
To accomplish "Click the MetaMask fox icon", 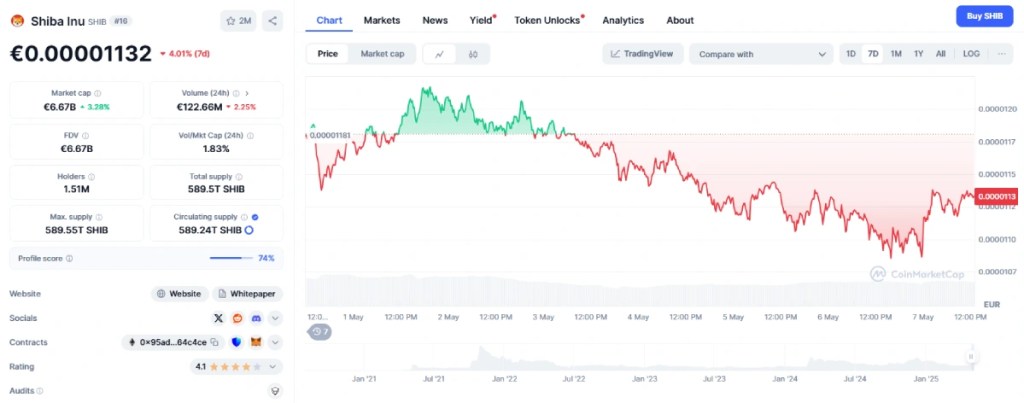I will [256, 342].
